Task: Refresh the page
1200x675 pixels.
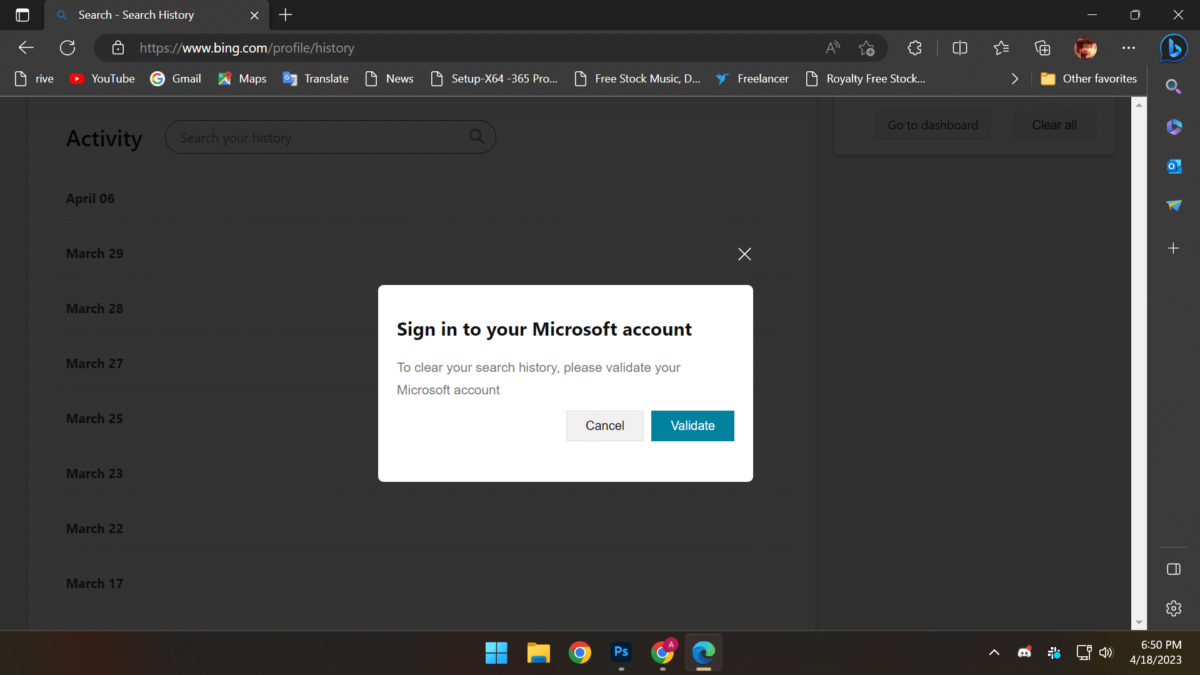Action: click(x=67, y=47)
